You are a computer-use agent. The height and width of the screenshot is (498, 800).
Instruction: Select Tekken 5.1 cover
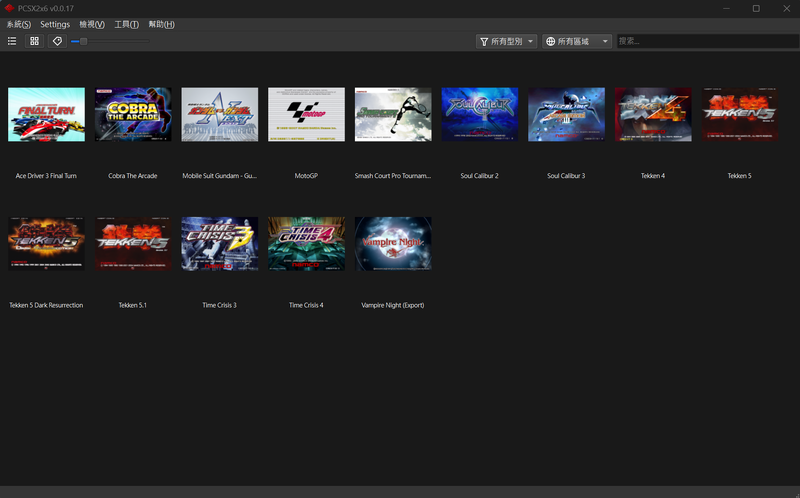pyautogui.click(x=133, y=244)
